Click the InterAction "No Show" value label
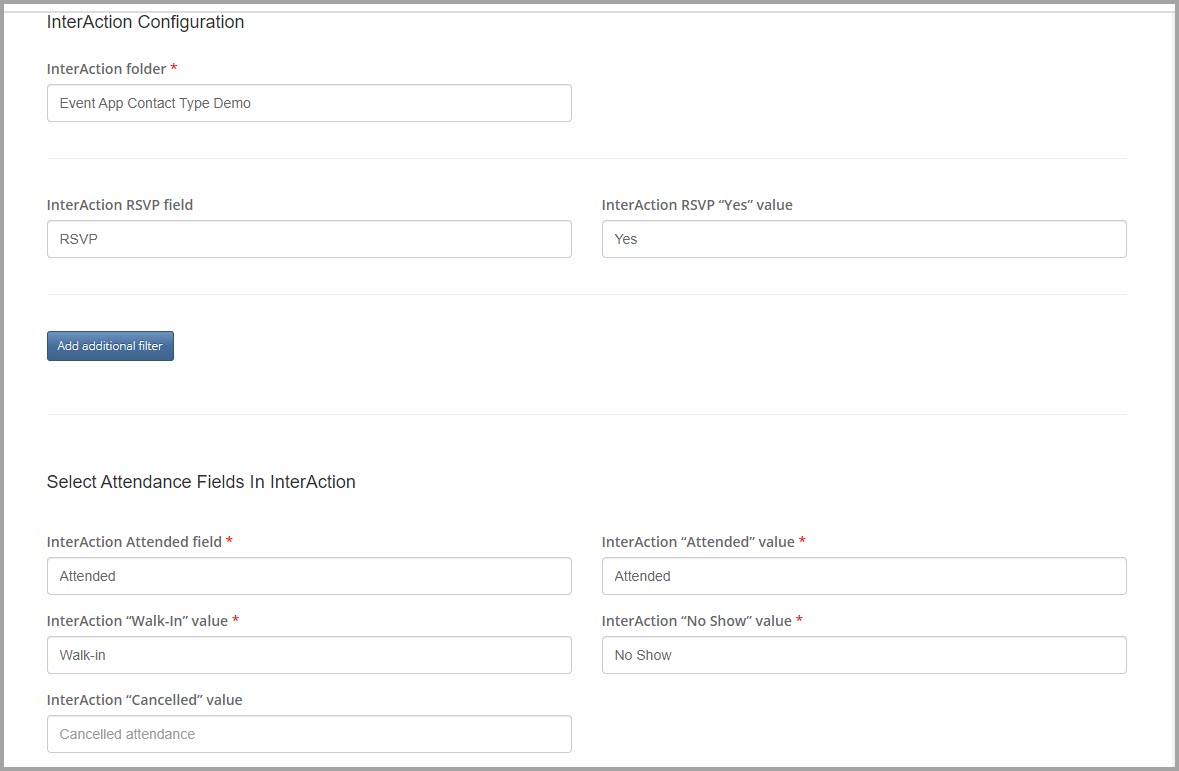1179x771 pixels. pyautogui.click(x=696, y=621)
